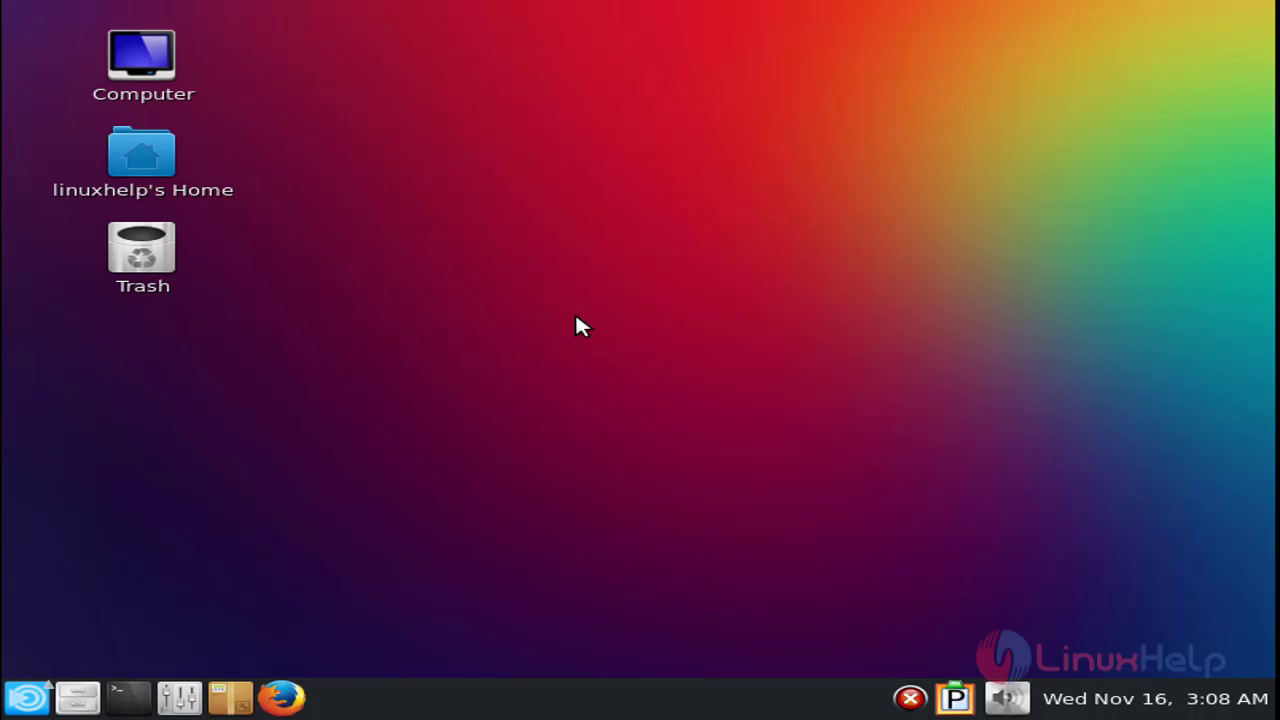Click the red quit notifier in the tray
The width and height of the screenshot is (1280, 720).
coord(911,697)
